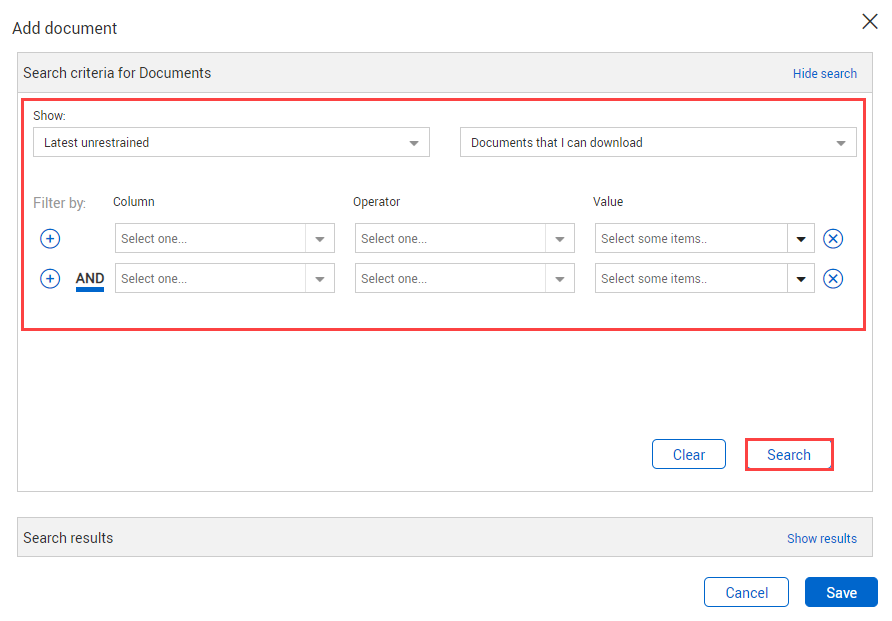892x621 pixels.
Task: Open the first row Column dropdown
Action: pyautogui.click(x=224, y=239)
